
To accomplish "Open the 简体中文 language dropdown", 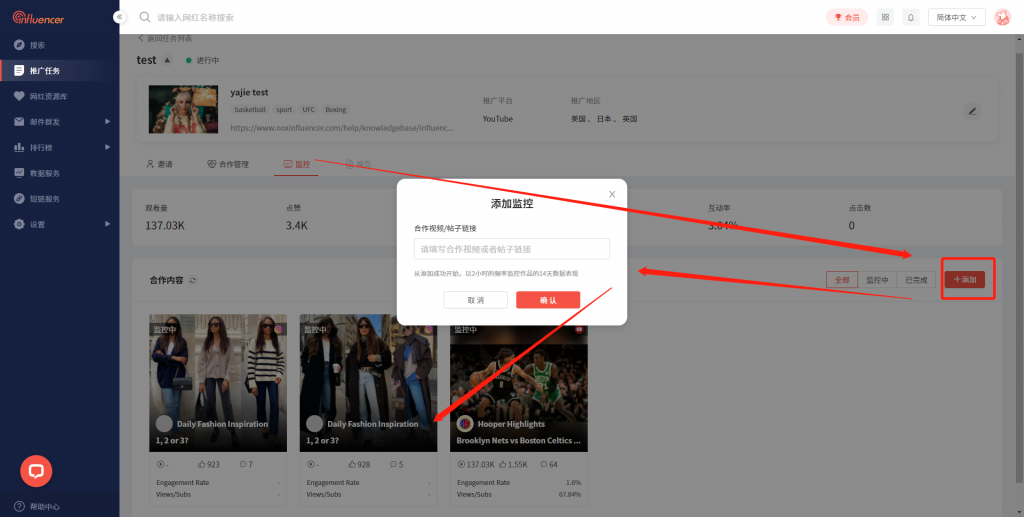I will [x=957, y=17].
